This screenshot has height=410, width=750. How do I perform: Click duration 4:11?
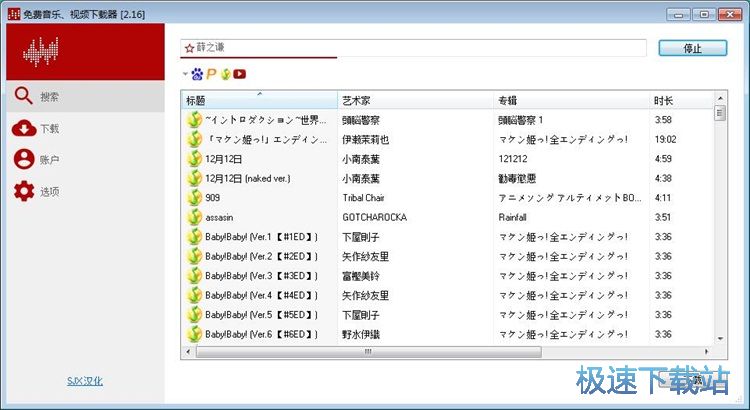[x=662, y=198]
